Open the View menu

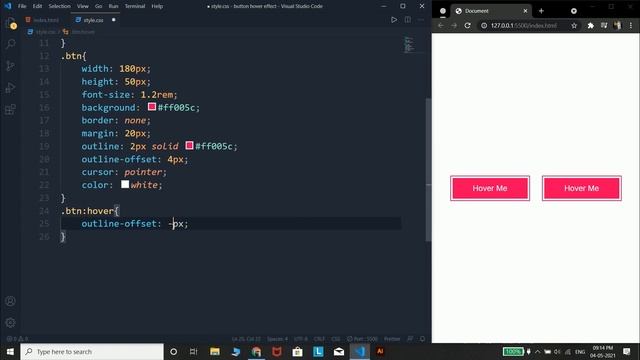[82, 6]
